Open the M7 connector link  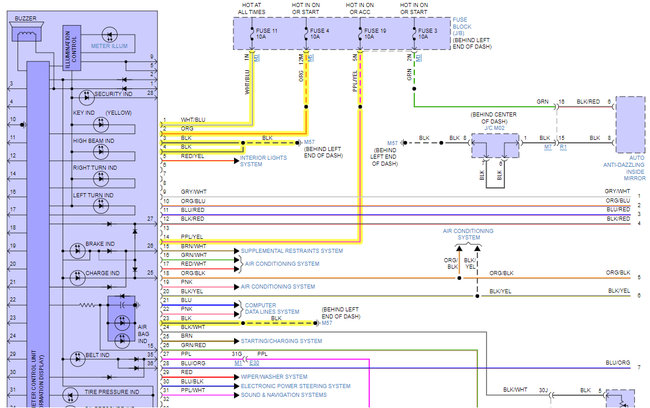pos(548,147)
